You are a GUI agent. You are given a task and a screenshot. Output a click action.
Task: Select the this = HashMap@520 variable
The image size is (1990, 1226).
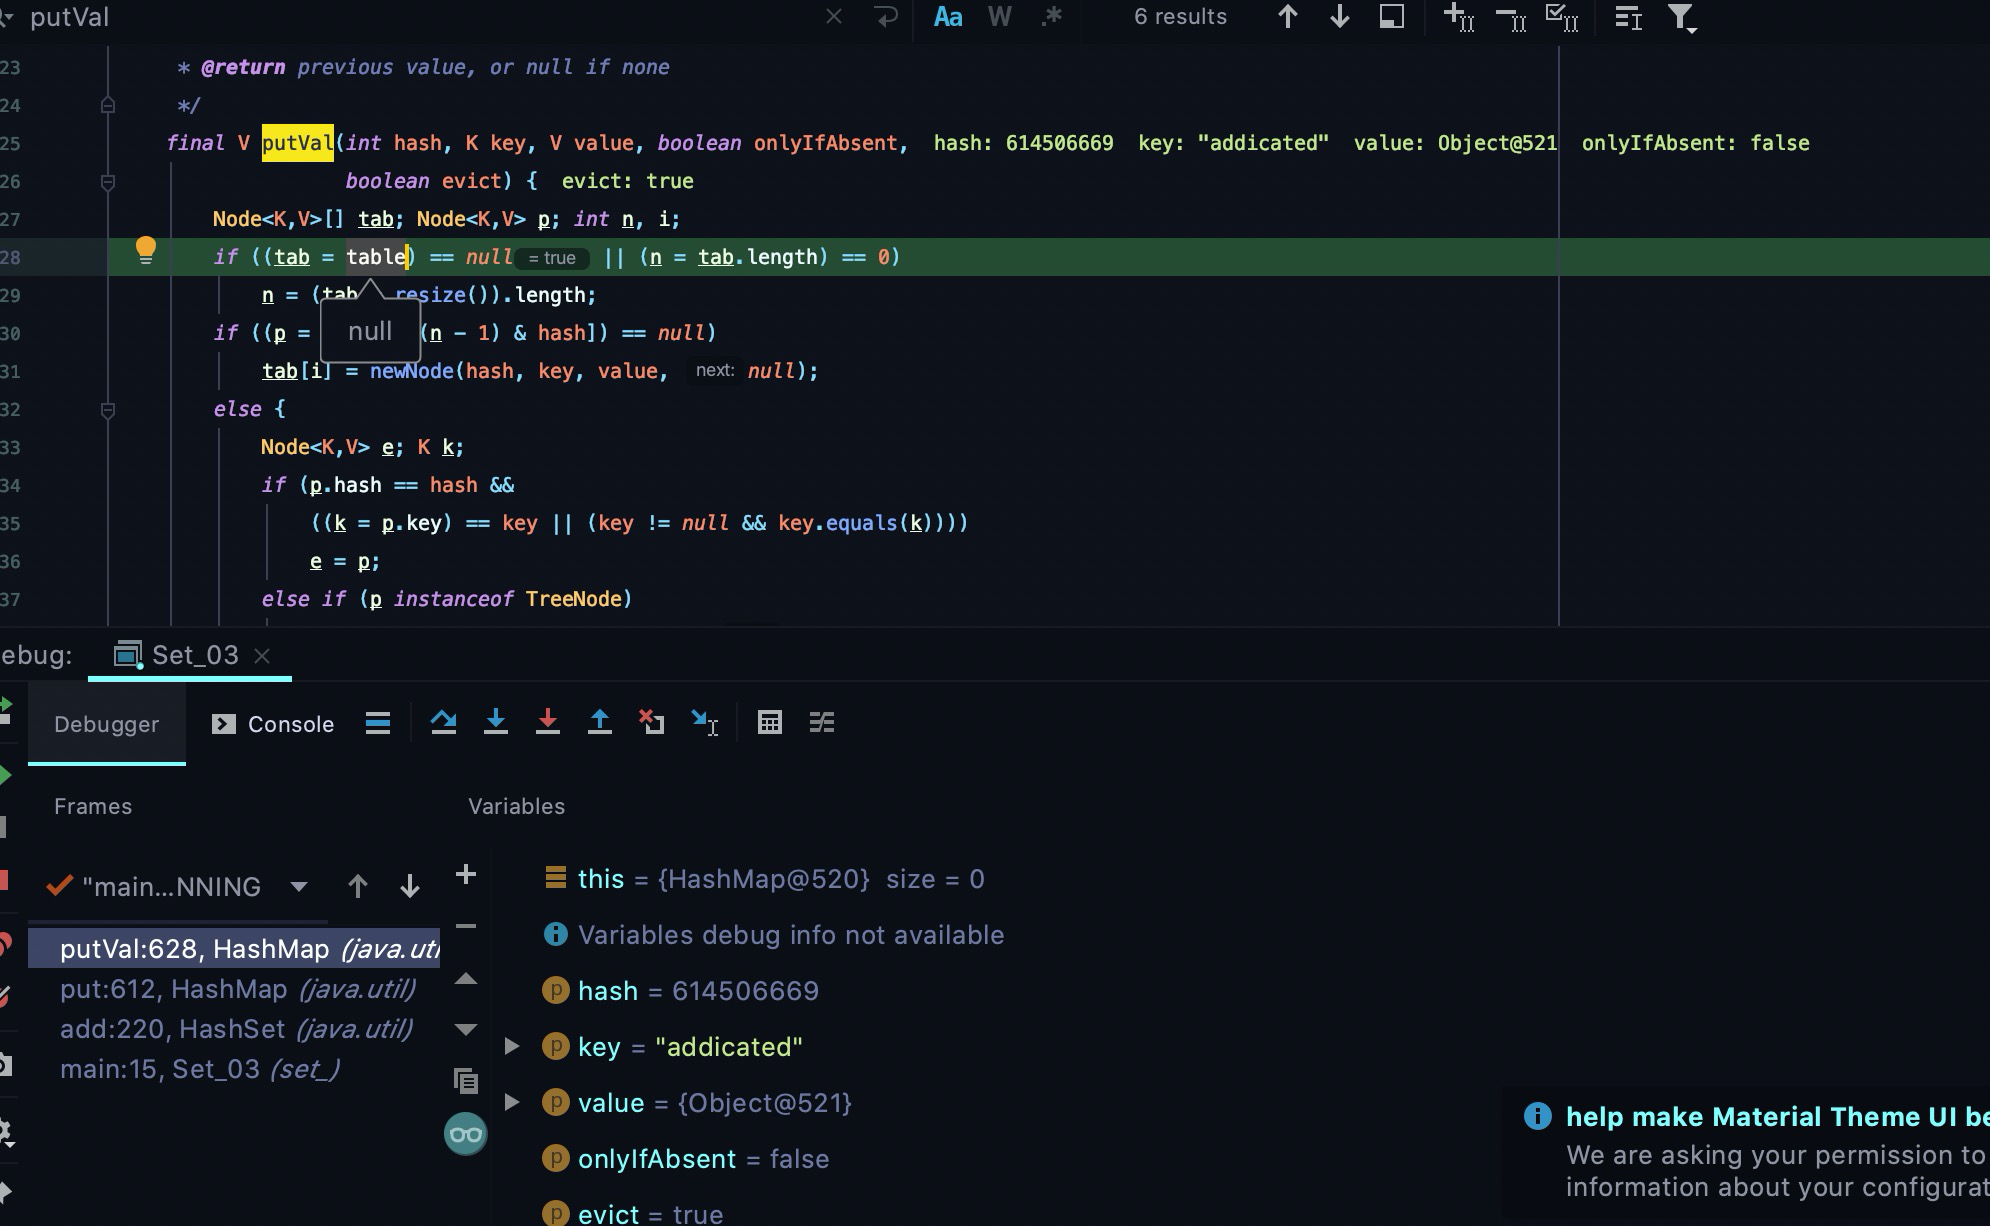[765, 879]
